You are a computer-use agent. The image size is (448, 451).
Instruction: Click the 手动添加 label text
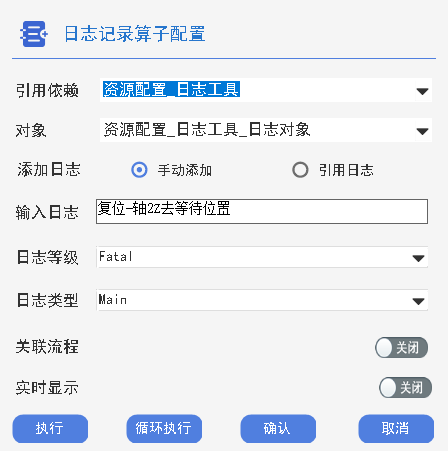point(185,170)
